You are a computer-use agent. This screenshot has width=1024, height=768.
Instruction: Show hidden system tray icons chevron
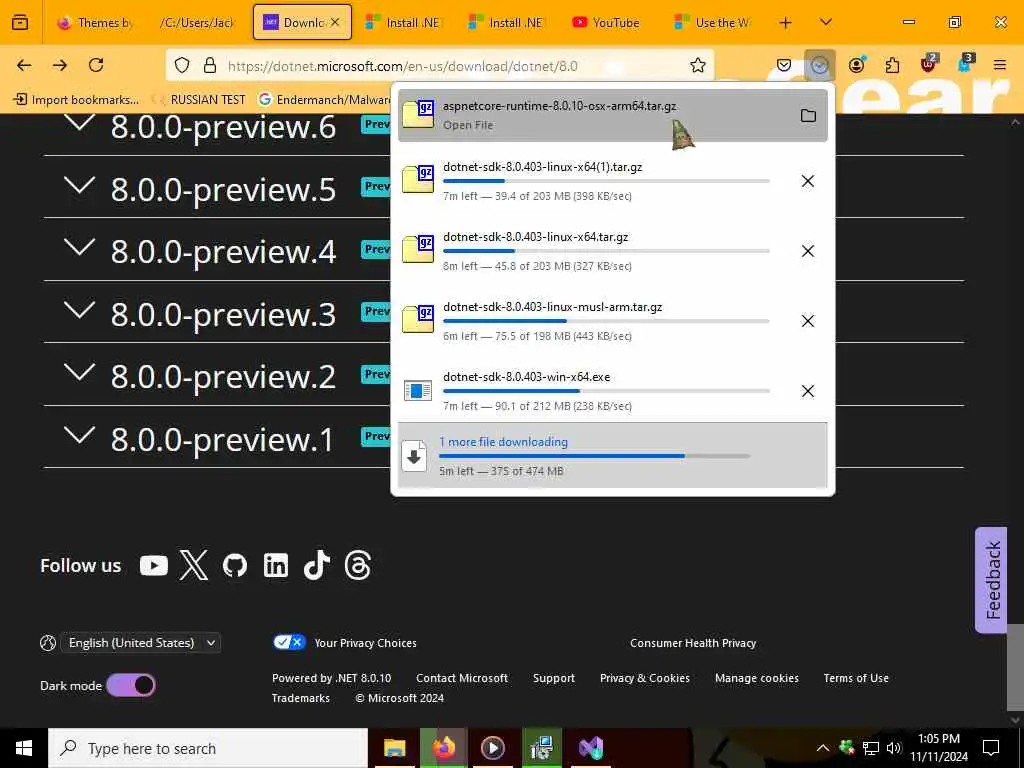(823, 748)
